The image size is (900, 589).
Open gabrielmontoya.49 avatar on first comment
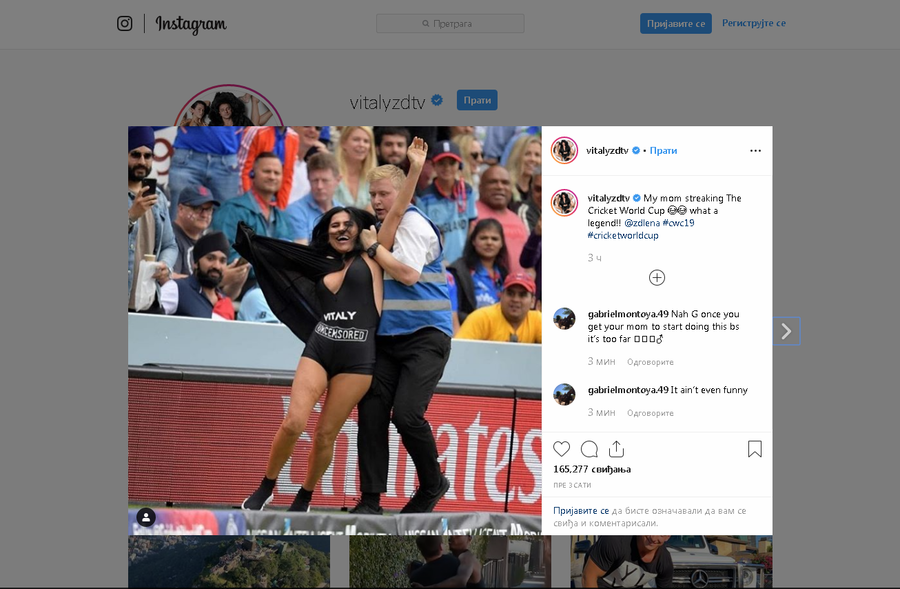pos(564,319)
